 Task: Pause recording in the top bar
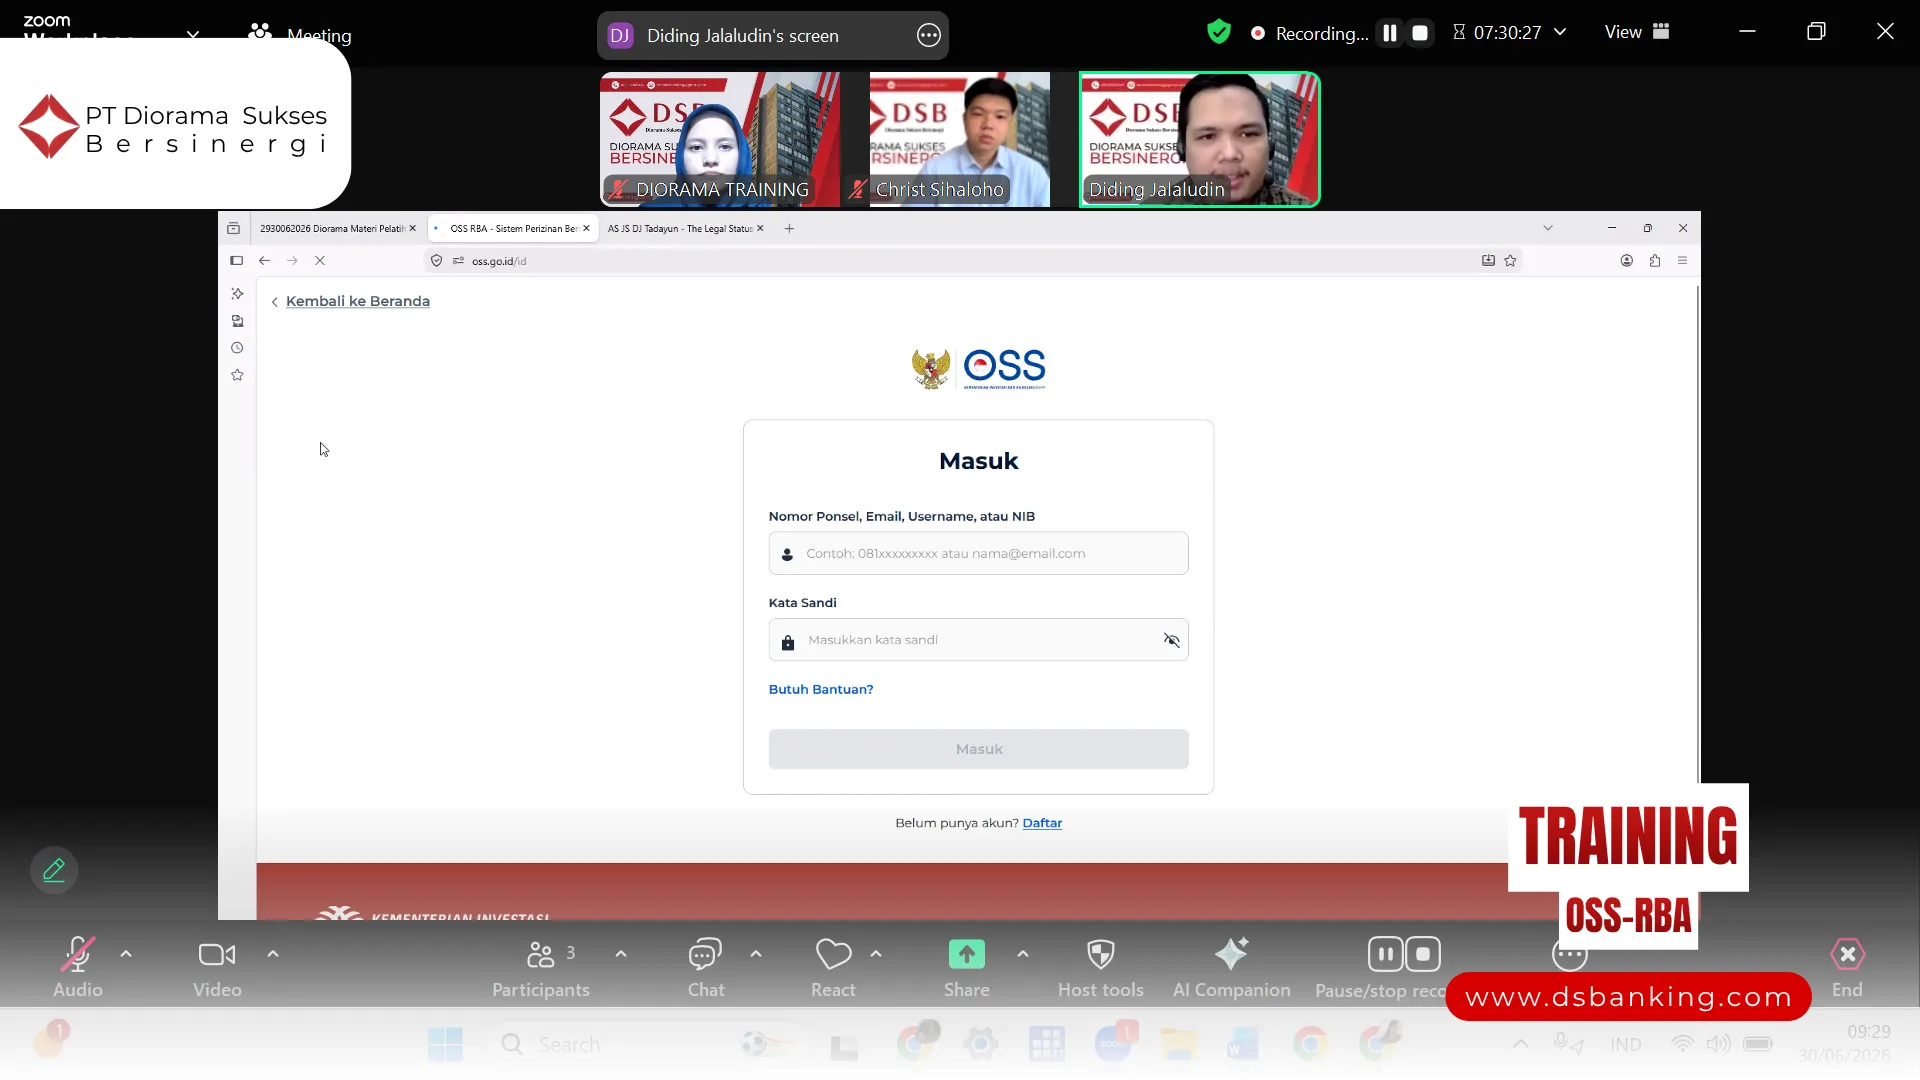pyautogui.click(x=1390, y=33)
